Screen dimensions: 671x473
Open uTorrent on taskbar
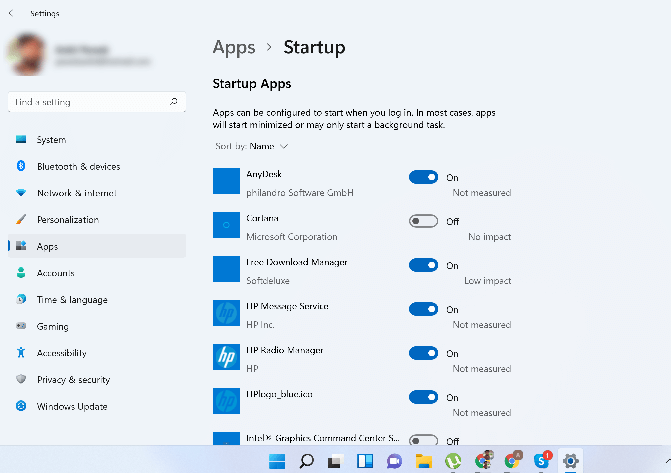click(453, 461)
